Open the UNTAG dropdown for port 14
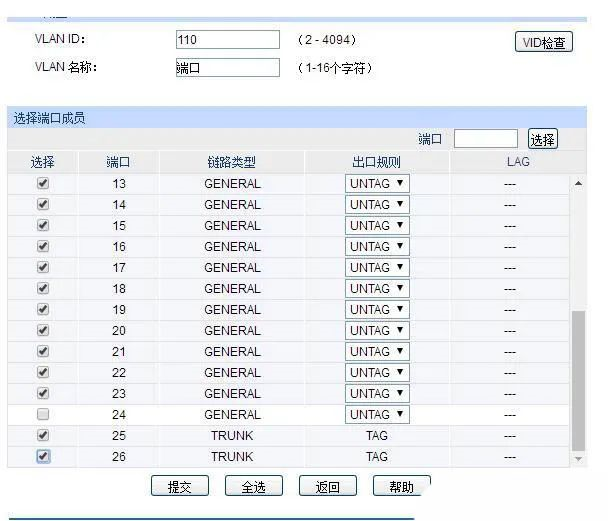The image size is (608, 521). coord(377,204)
